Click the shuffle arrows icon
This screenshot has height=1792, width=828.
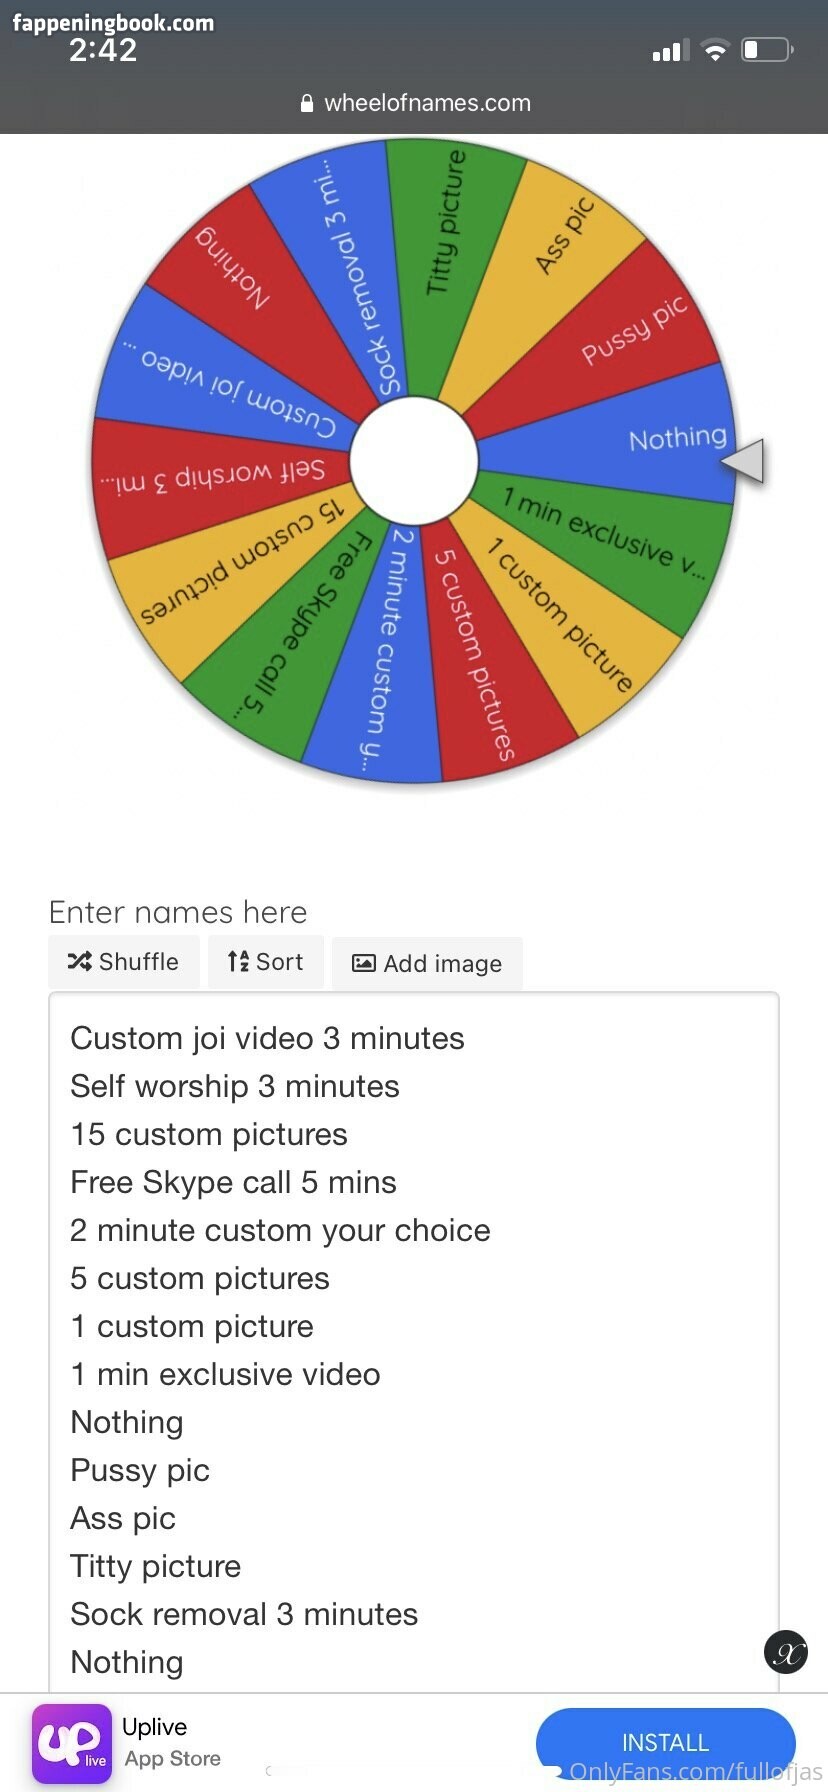[x=80, y=961]
